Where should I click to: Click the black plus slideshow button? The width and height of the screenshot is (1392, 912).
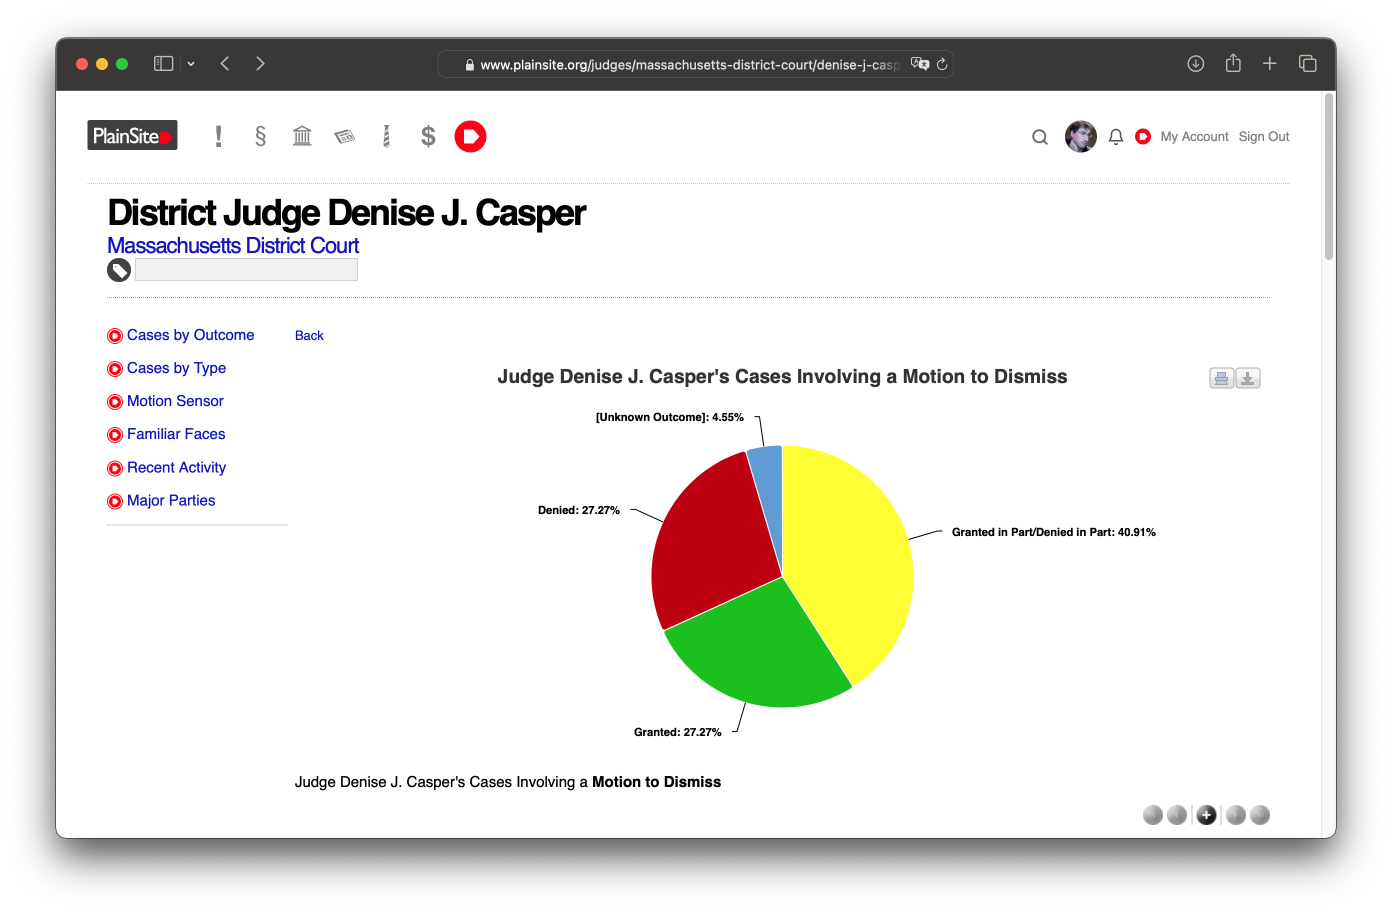tap(1207, 815)
